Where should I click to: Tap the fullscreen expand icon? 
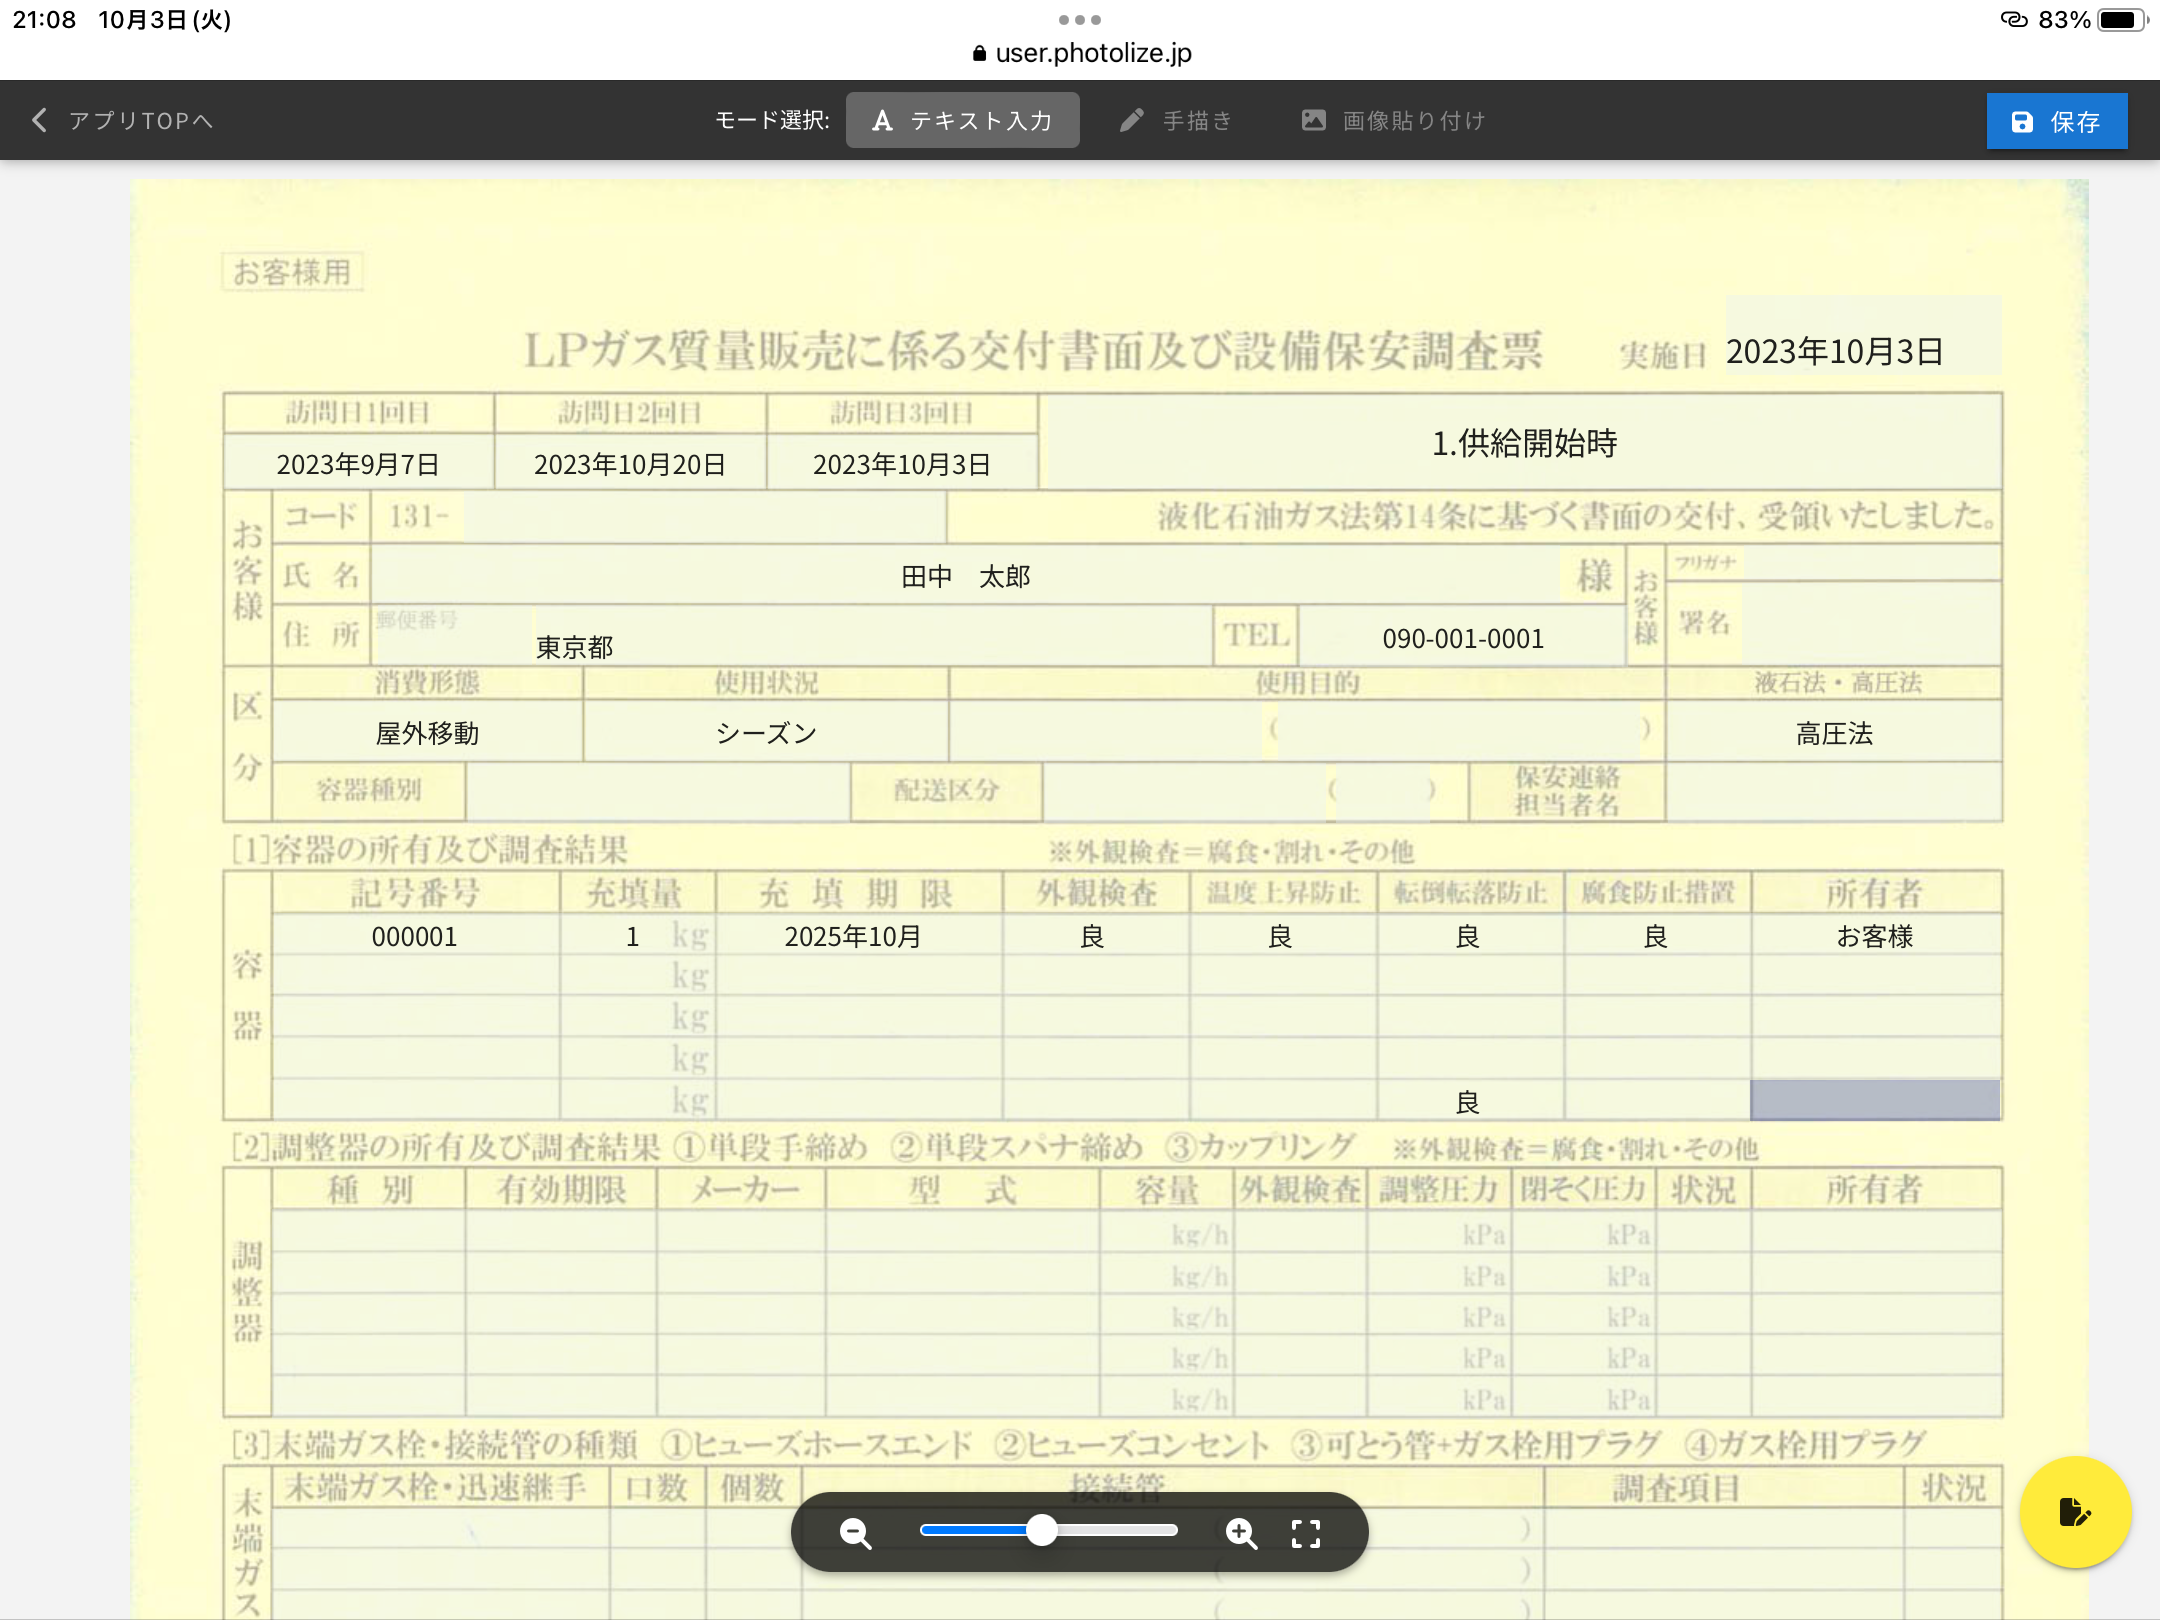1306,1533
